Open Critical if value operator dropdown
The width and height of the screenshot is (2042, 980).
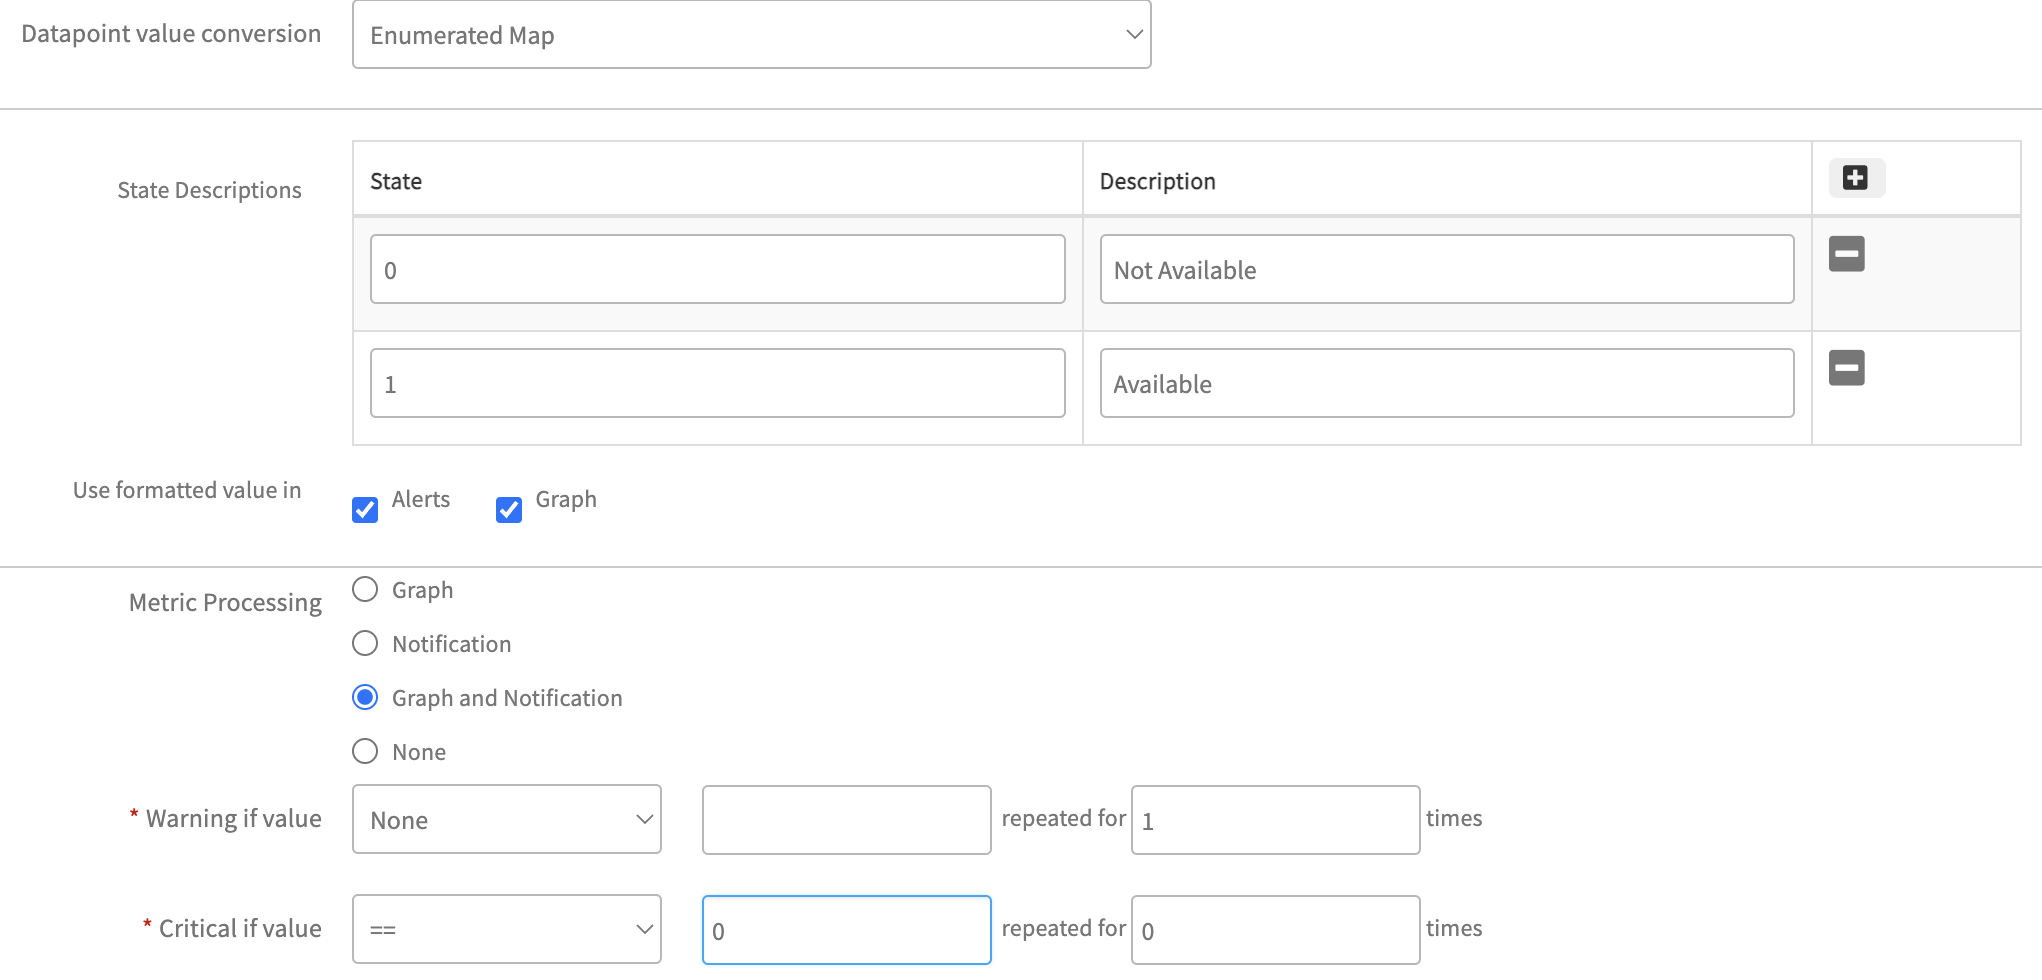[x=506, y=930]
